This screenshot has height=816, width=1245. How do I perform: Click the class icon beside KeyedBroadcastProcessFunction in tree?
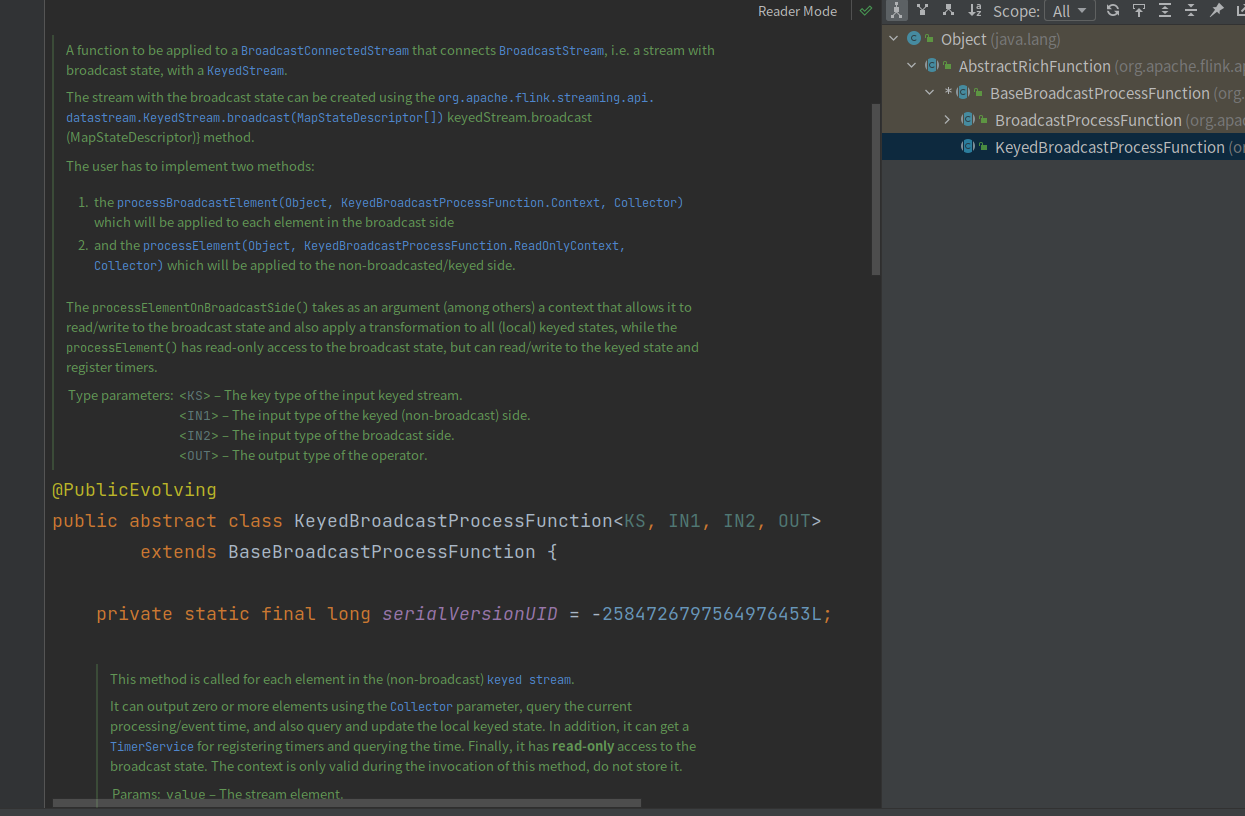click(968, 147)
